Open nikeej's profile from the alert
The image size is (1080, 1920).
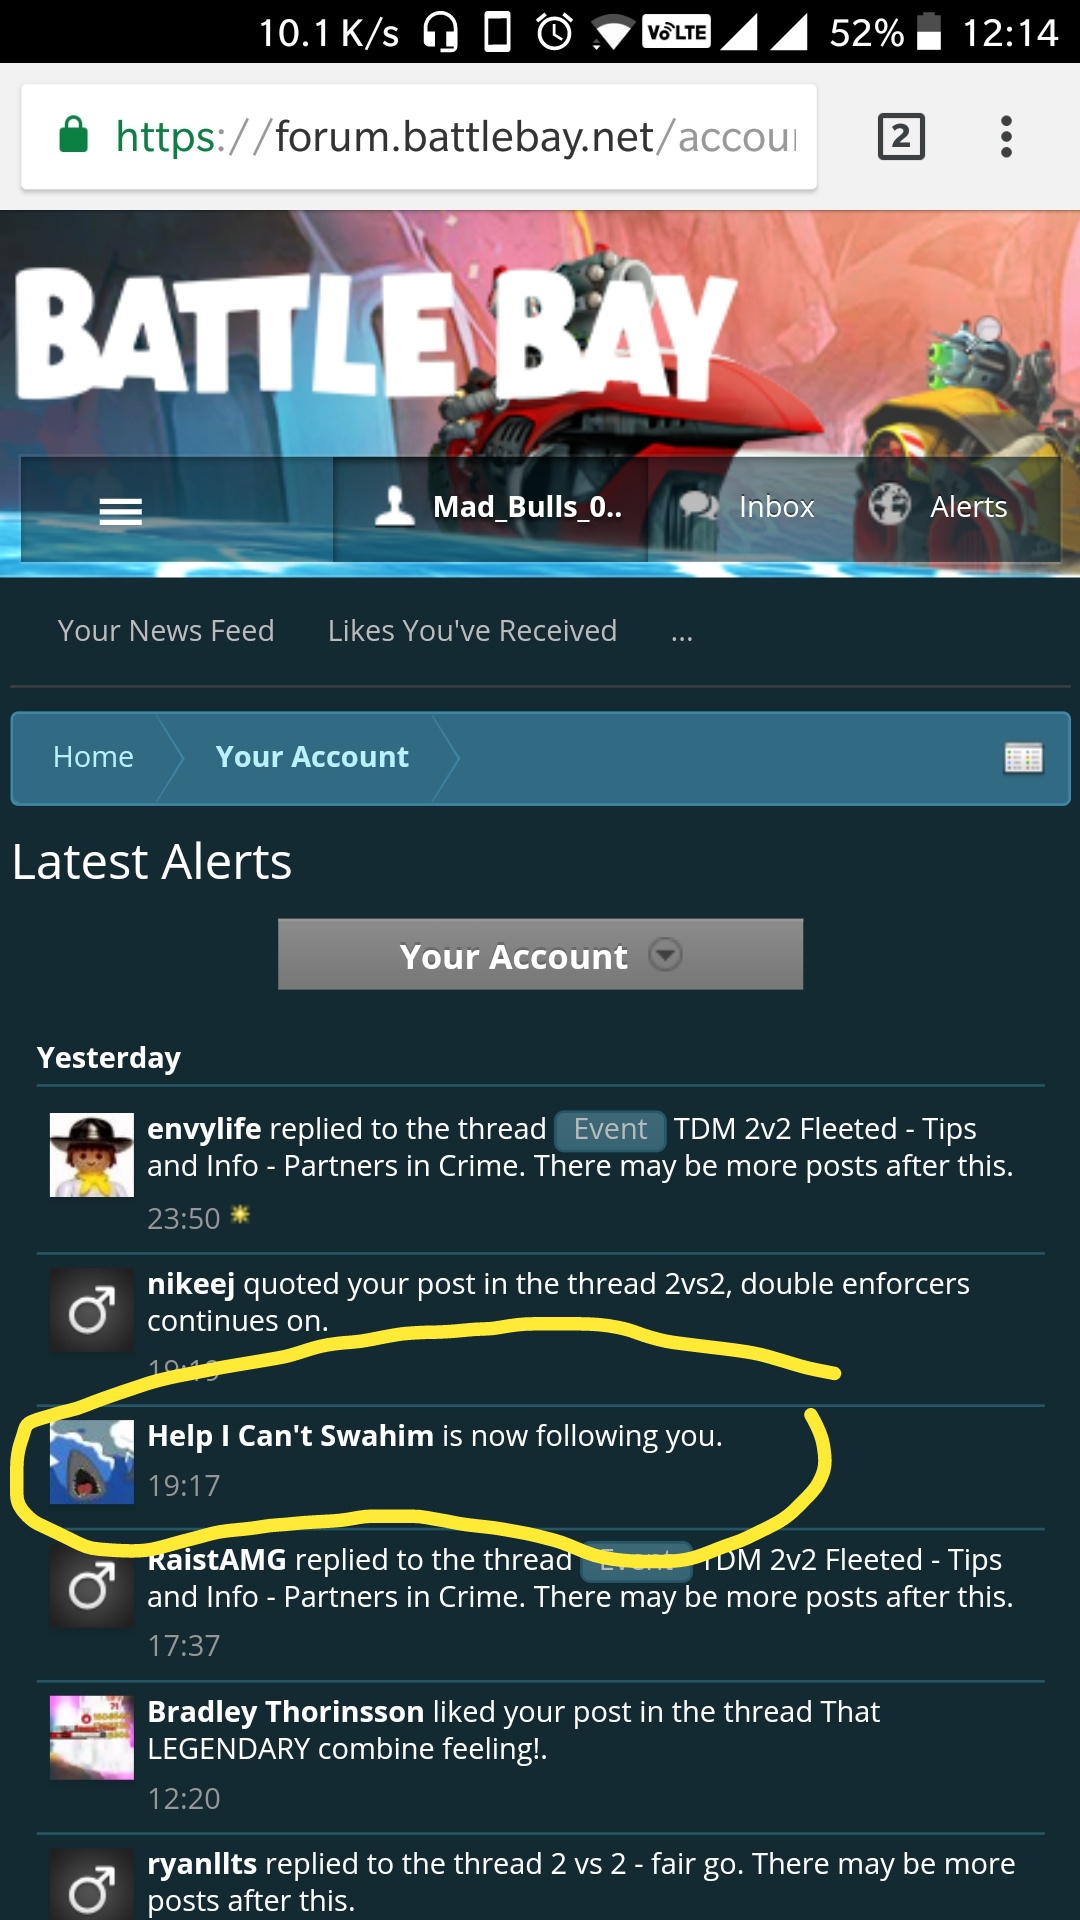pos(191,1284)
